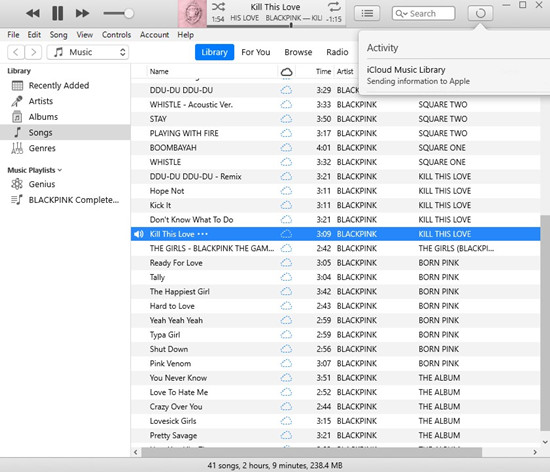Sort by the Artist column header
This screenshot has width=550, height=472.
345,72
